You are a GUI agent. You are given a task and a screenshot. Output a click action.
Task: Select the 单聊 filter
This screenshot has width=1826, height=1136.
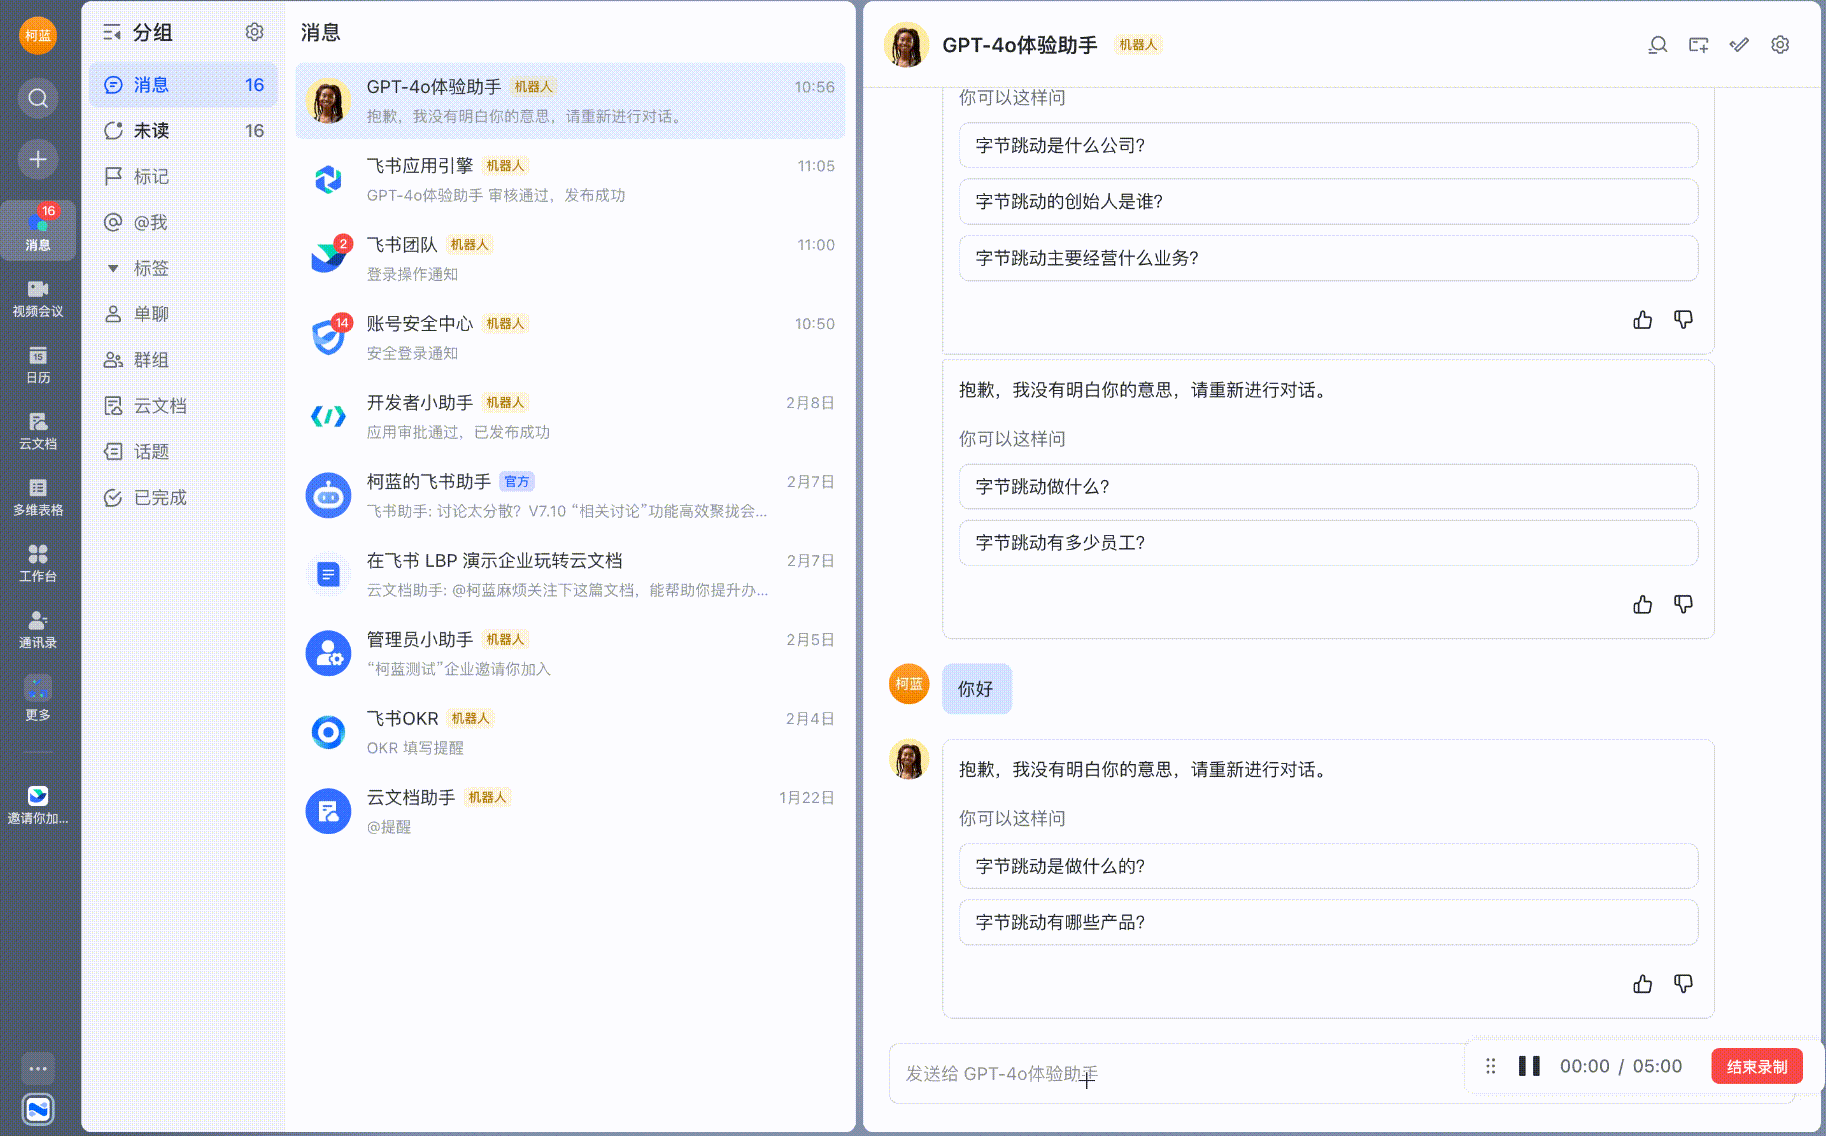tap(184, 314)
